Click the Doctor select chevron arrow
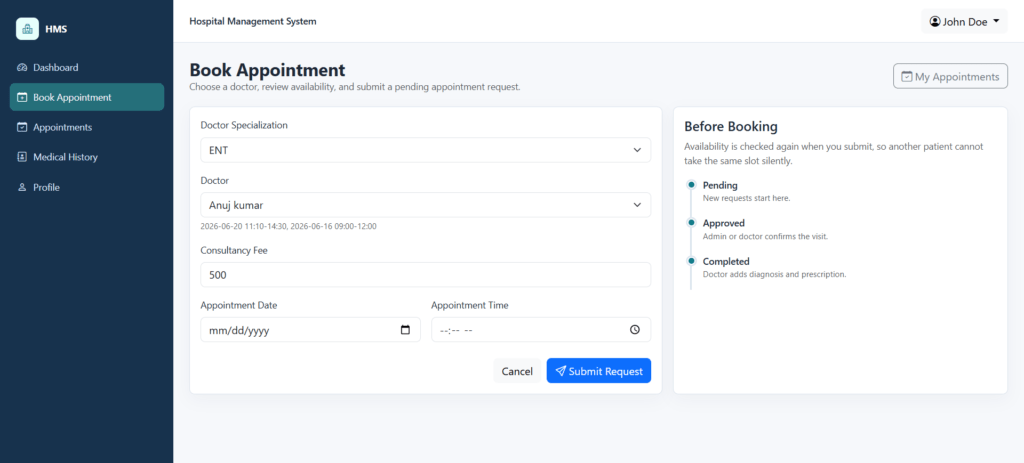 tap(637, 205)
